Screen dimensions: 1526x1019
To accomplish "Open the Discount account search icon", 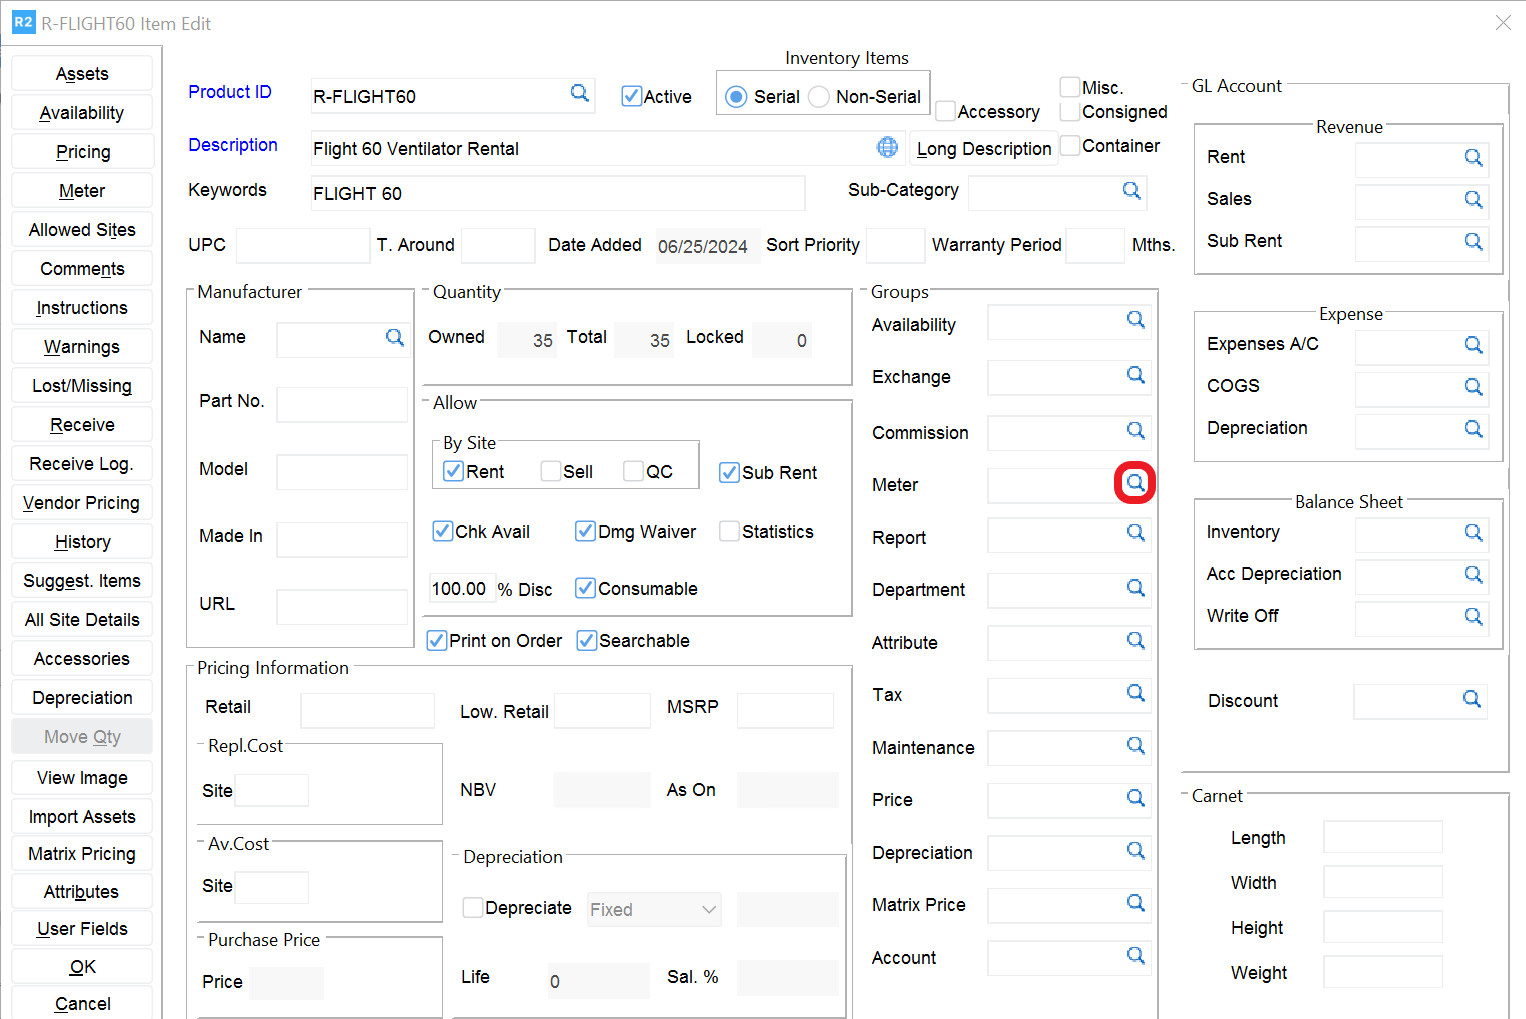I will (1471, 699).
